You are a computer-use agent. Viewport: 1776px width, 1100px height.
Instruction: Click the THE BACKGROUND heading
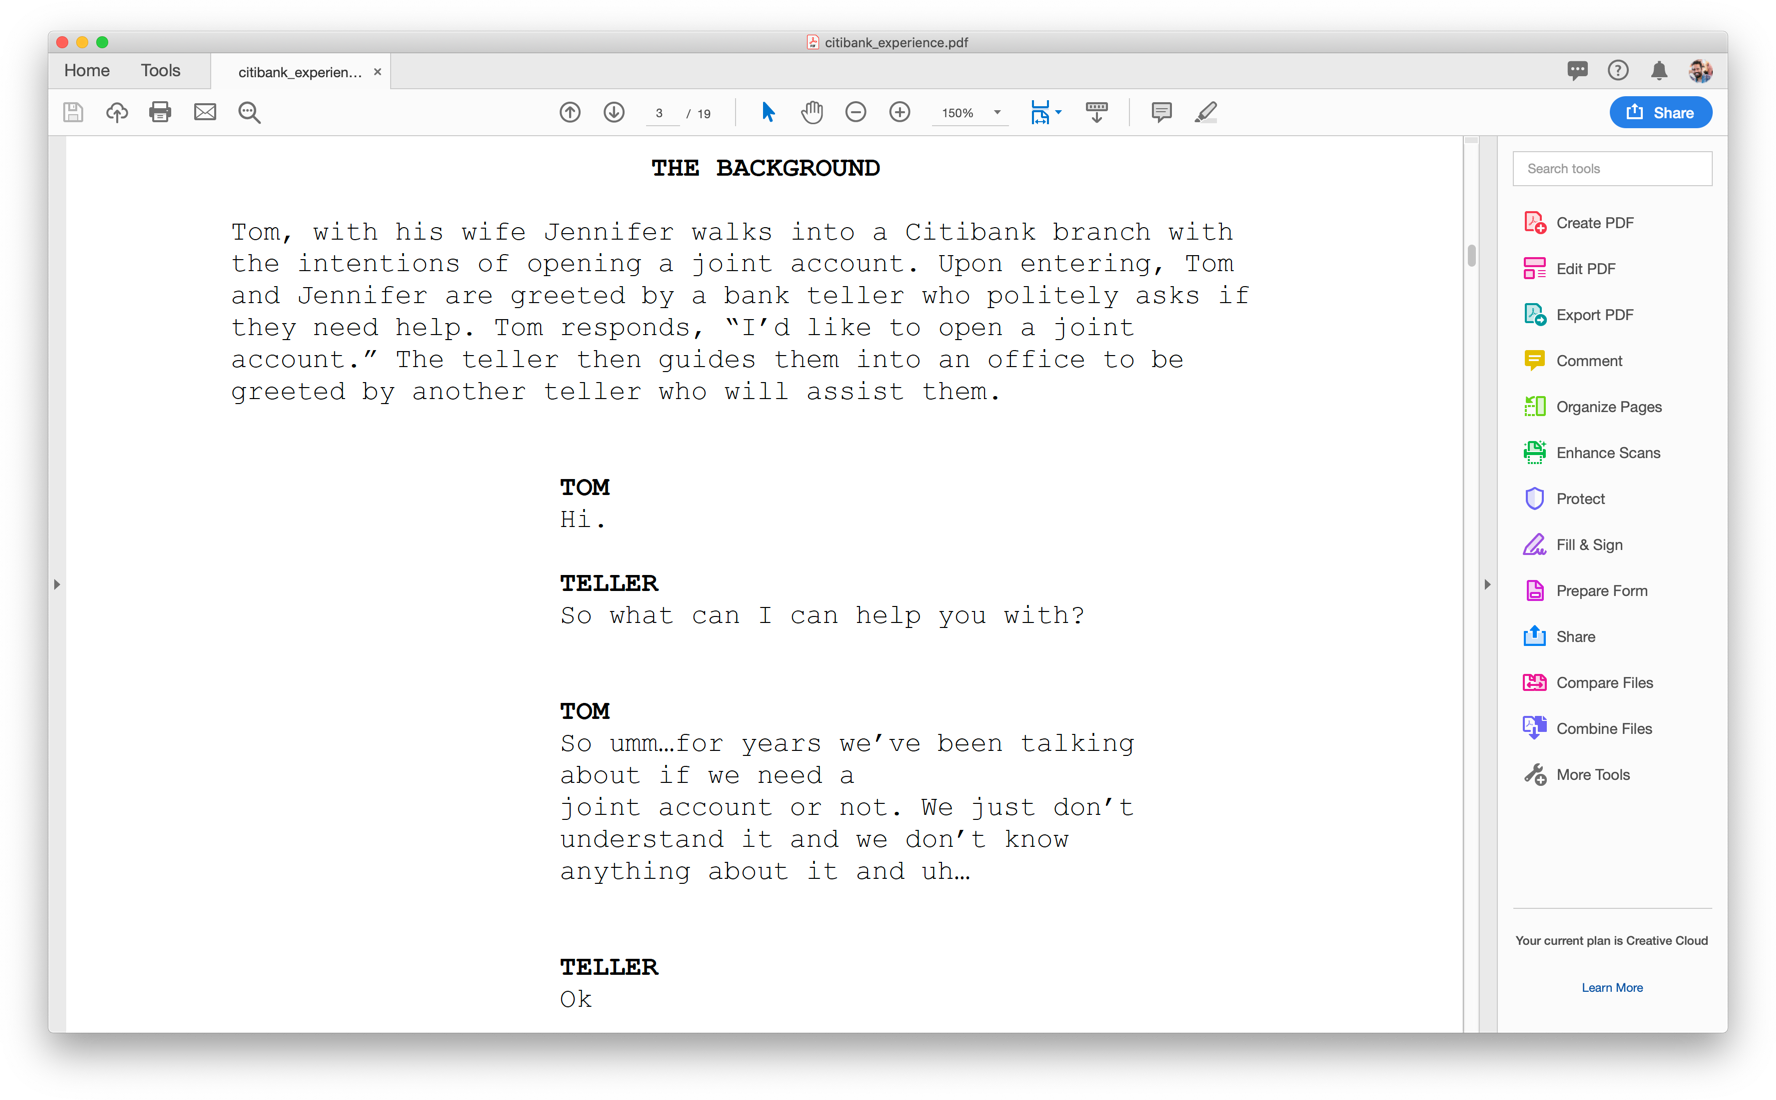[x=766, y=168]
